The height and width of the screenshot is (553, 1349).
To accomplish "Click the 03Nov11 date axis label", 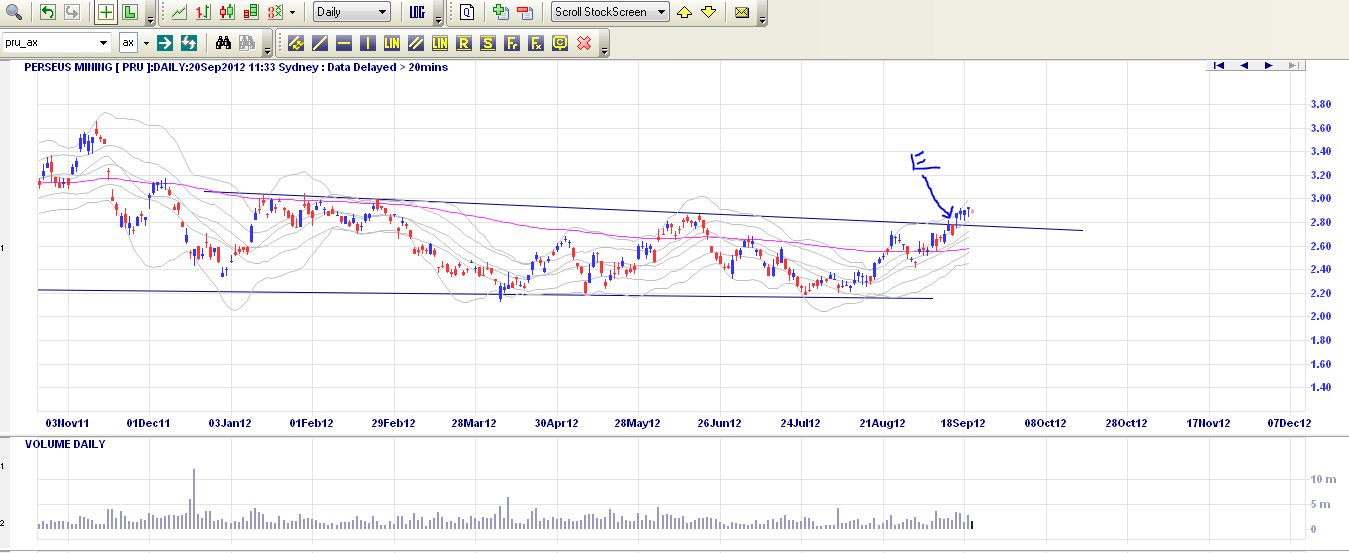I will (x=68, y=423).
